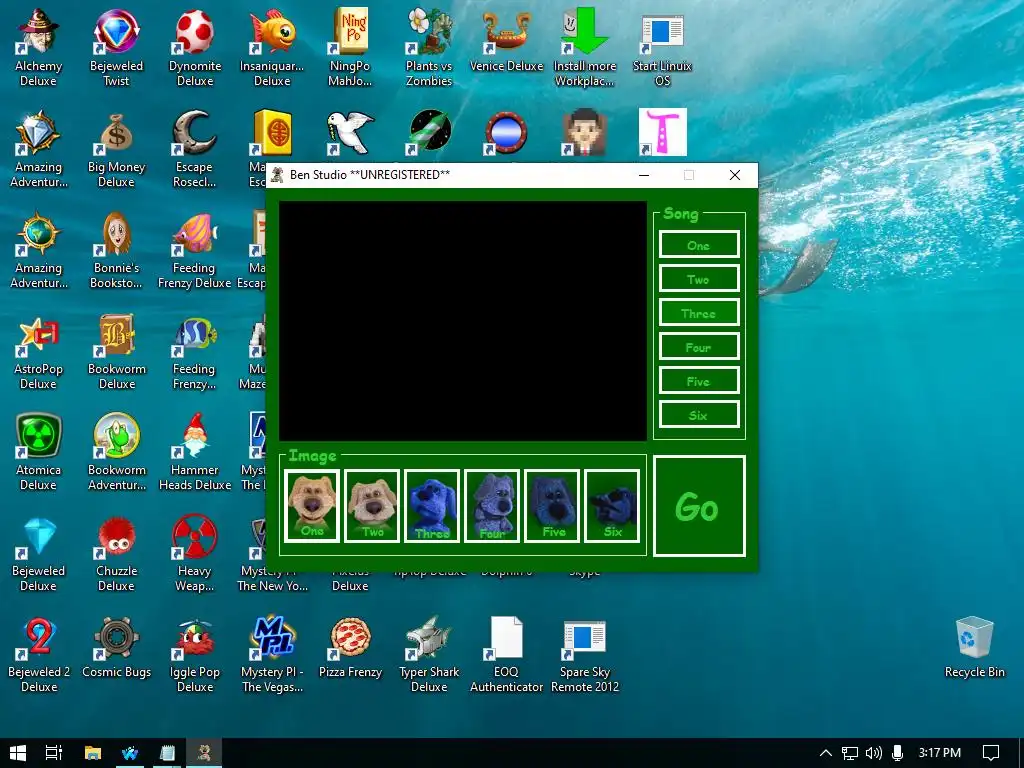Viewport: 1024px width, 768px height.
Task: Select Feeding Frenzy Deluxe fish icon
Action: [195, 249]
